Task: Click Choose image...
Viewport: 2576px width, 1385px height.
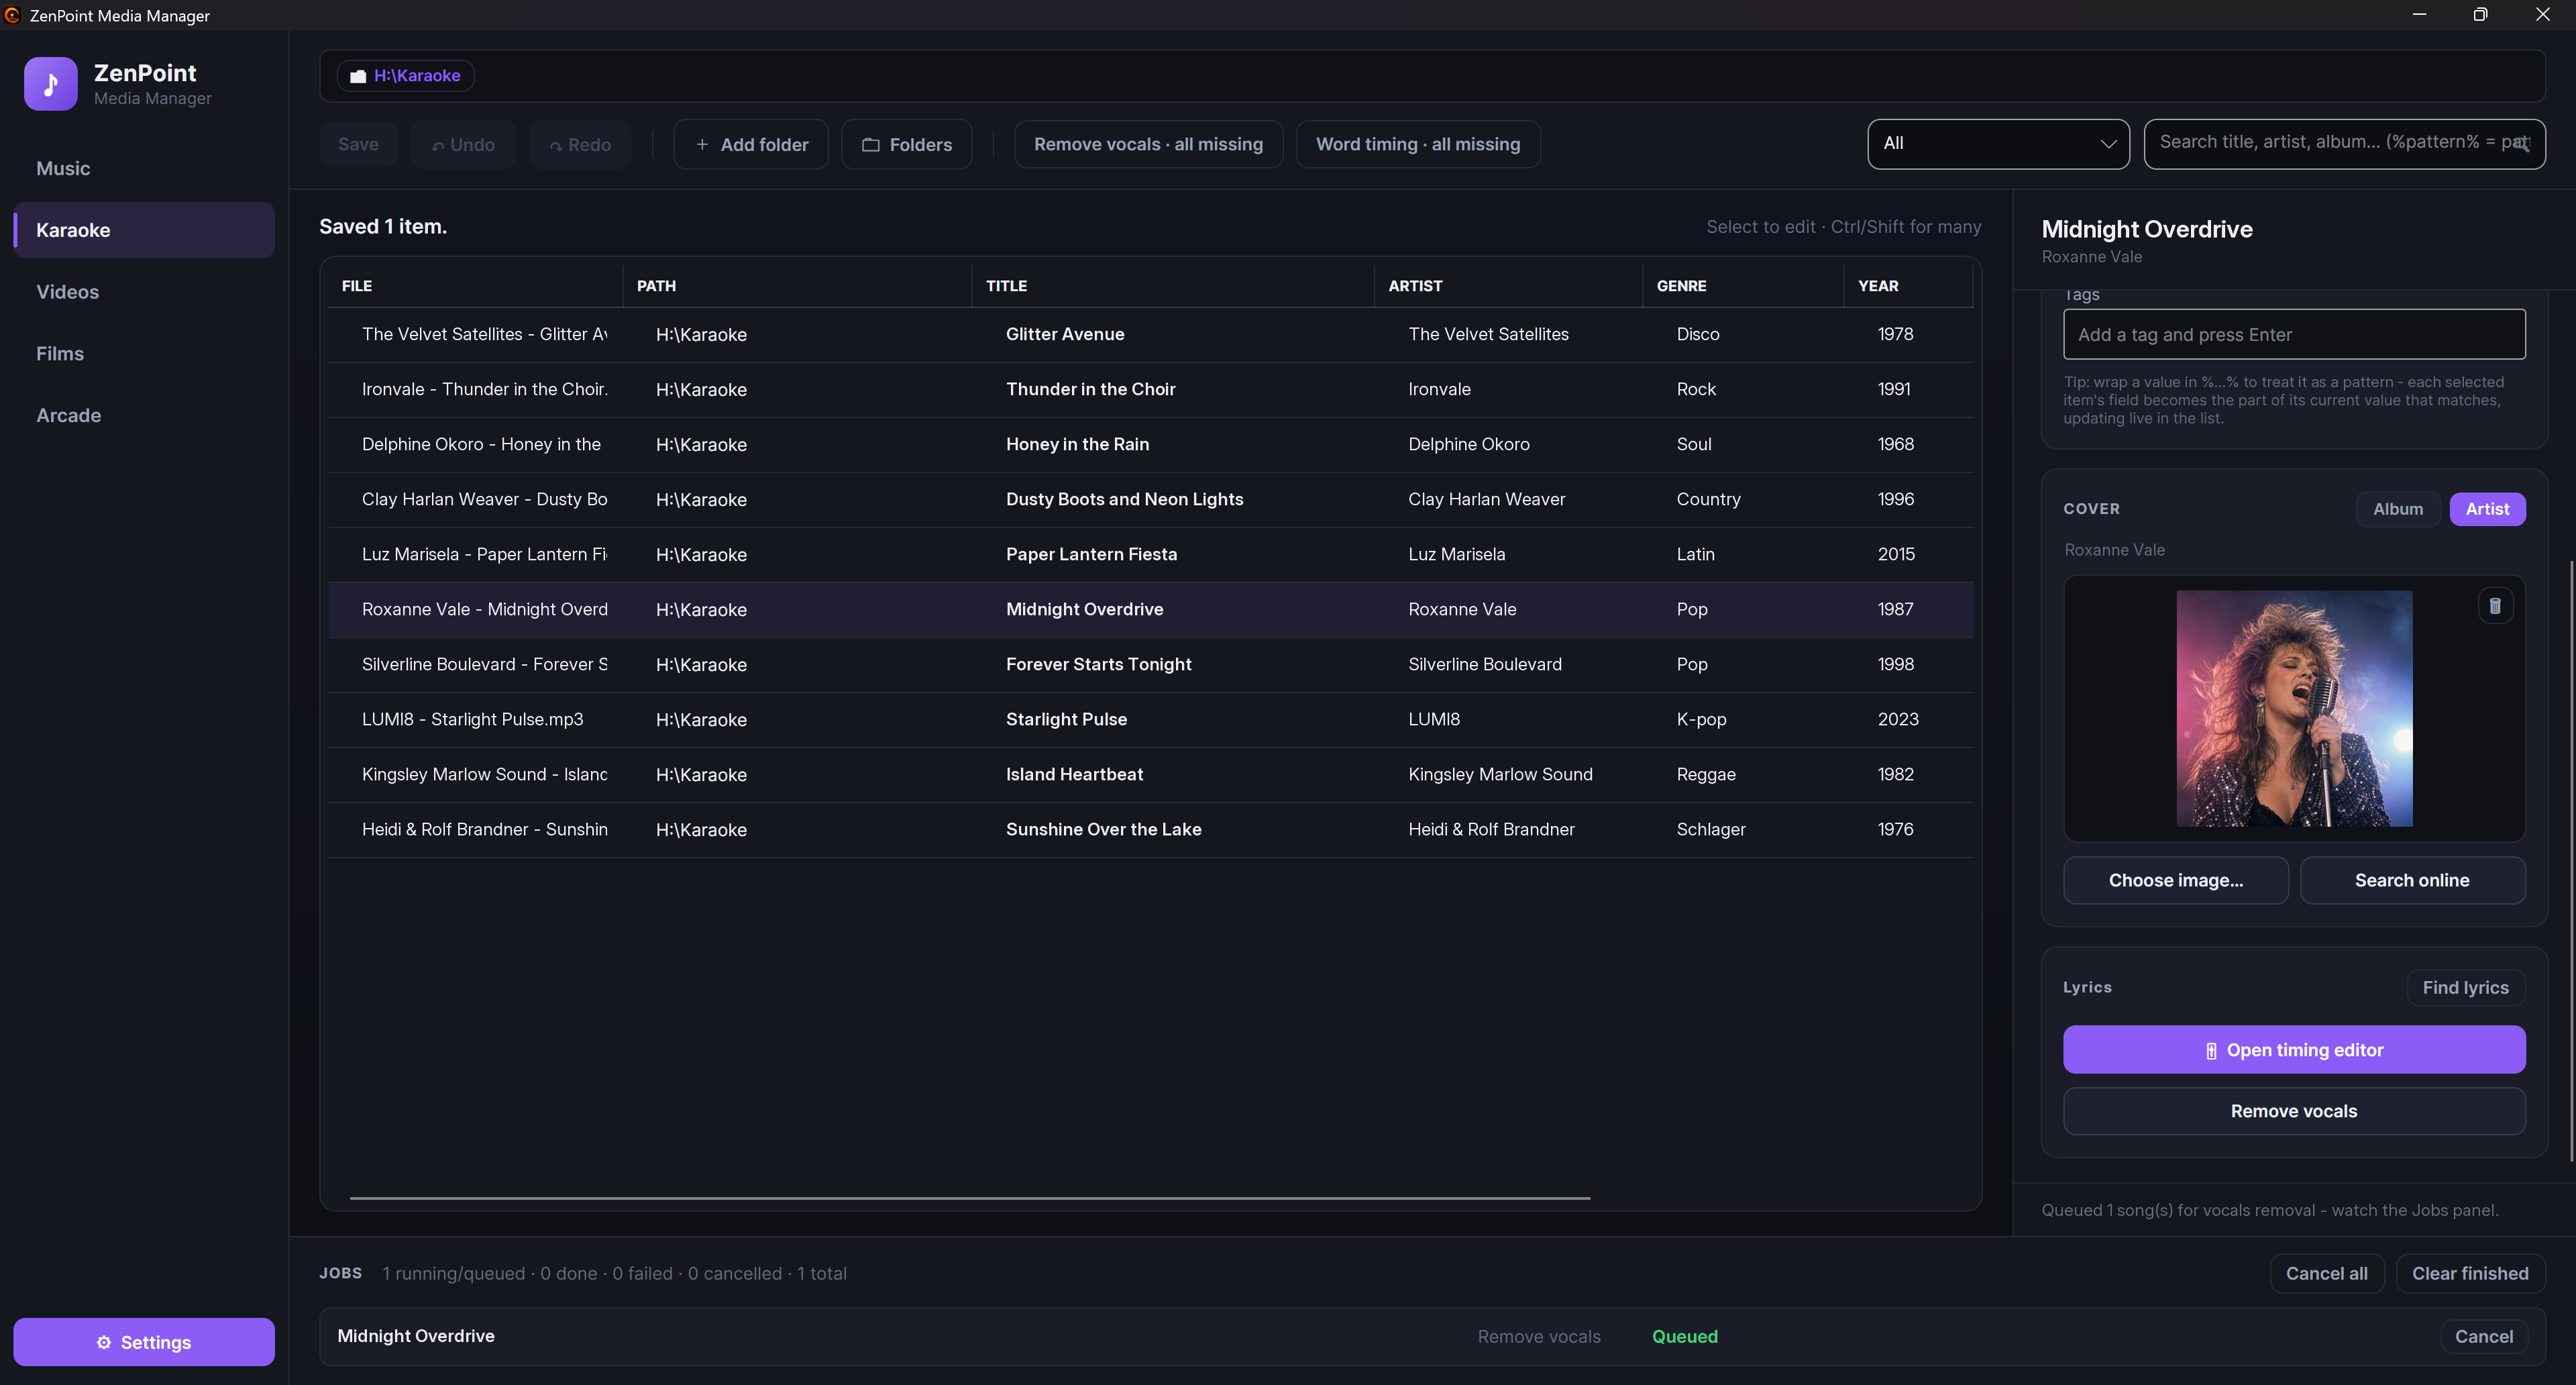Action: click(x=2176, y=881)
